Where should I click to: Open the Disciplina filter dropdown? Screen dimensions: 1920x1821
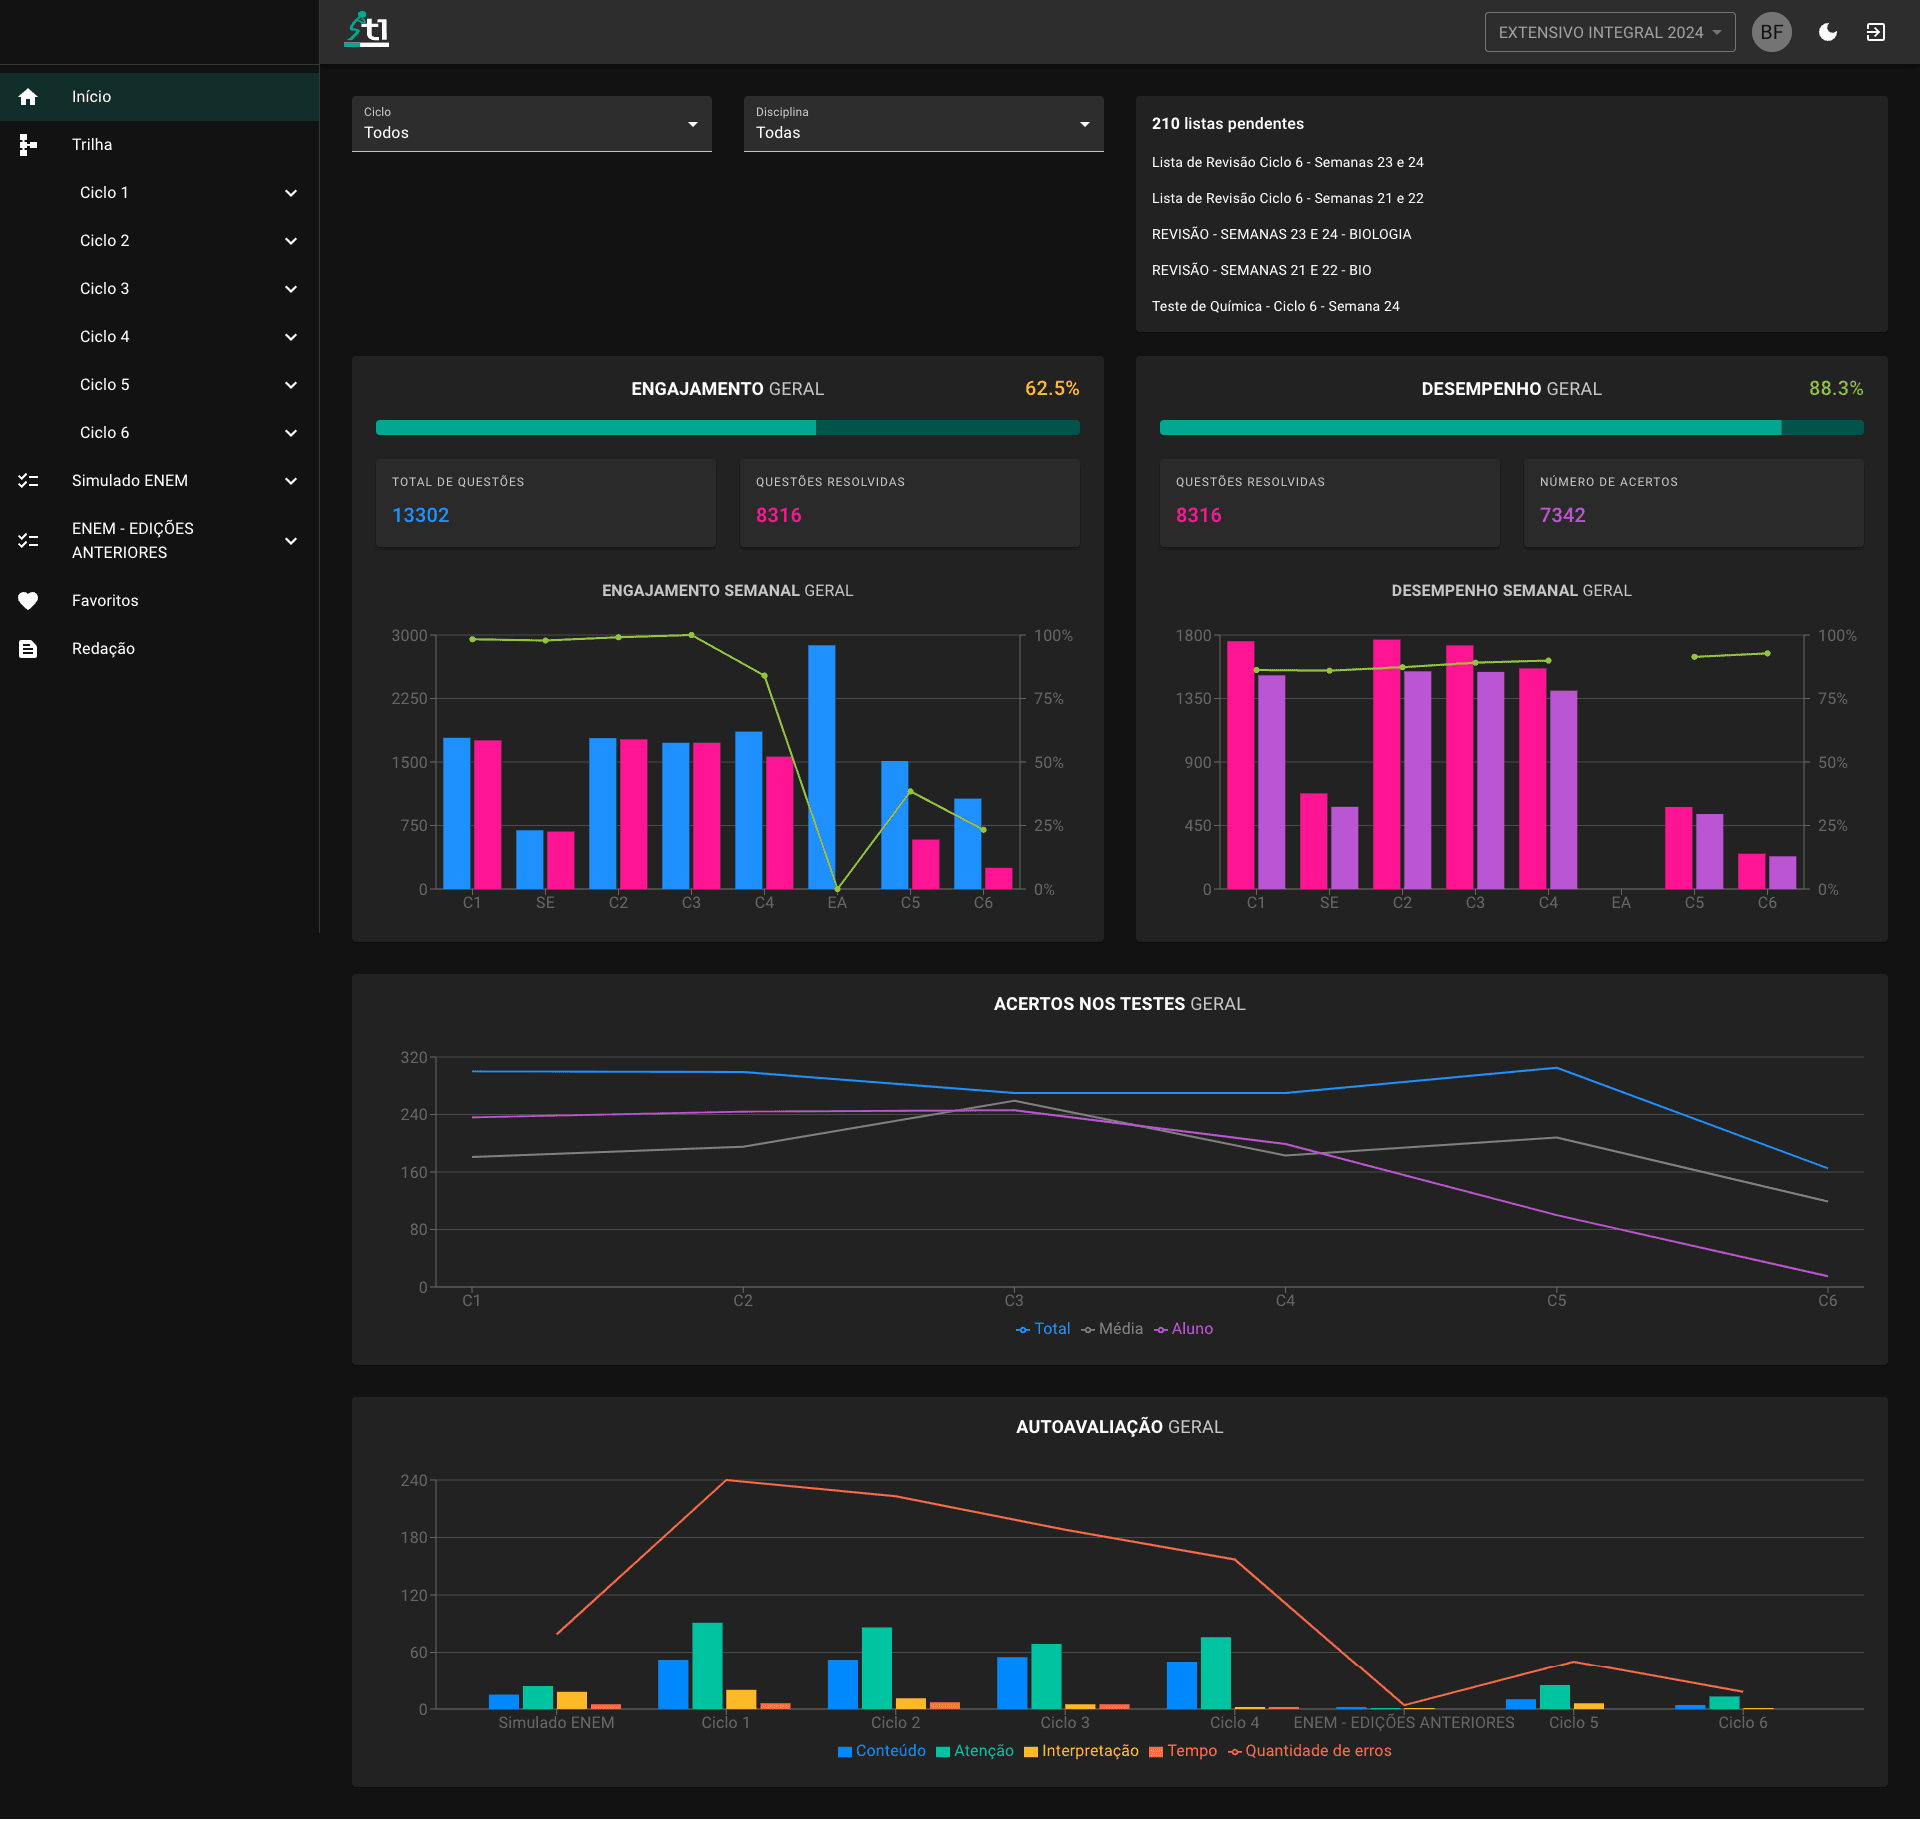pyautogui.click(x=923, y=124)
